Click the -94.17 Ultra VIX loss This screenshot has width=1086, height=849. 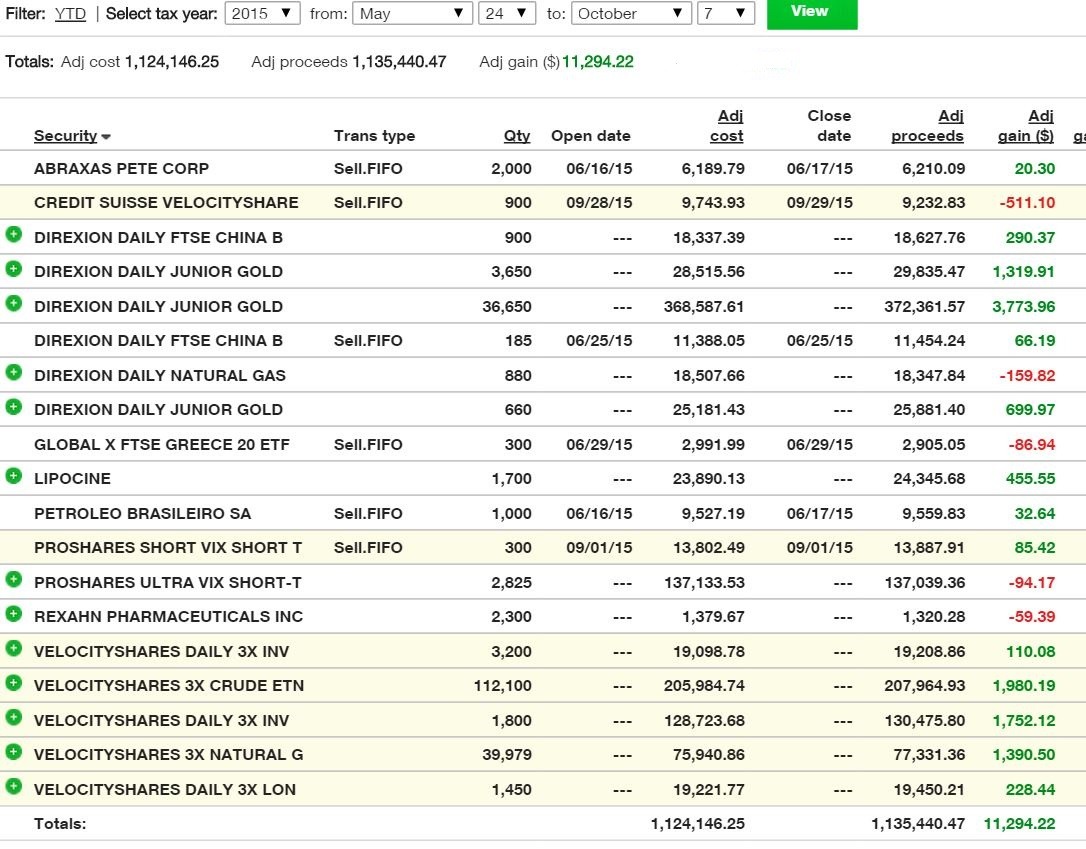click(x=1032, y=582)
